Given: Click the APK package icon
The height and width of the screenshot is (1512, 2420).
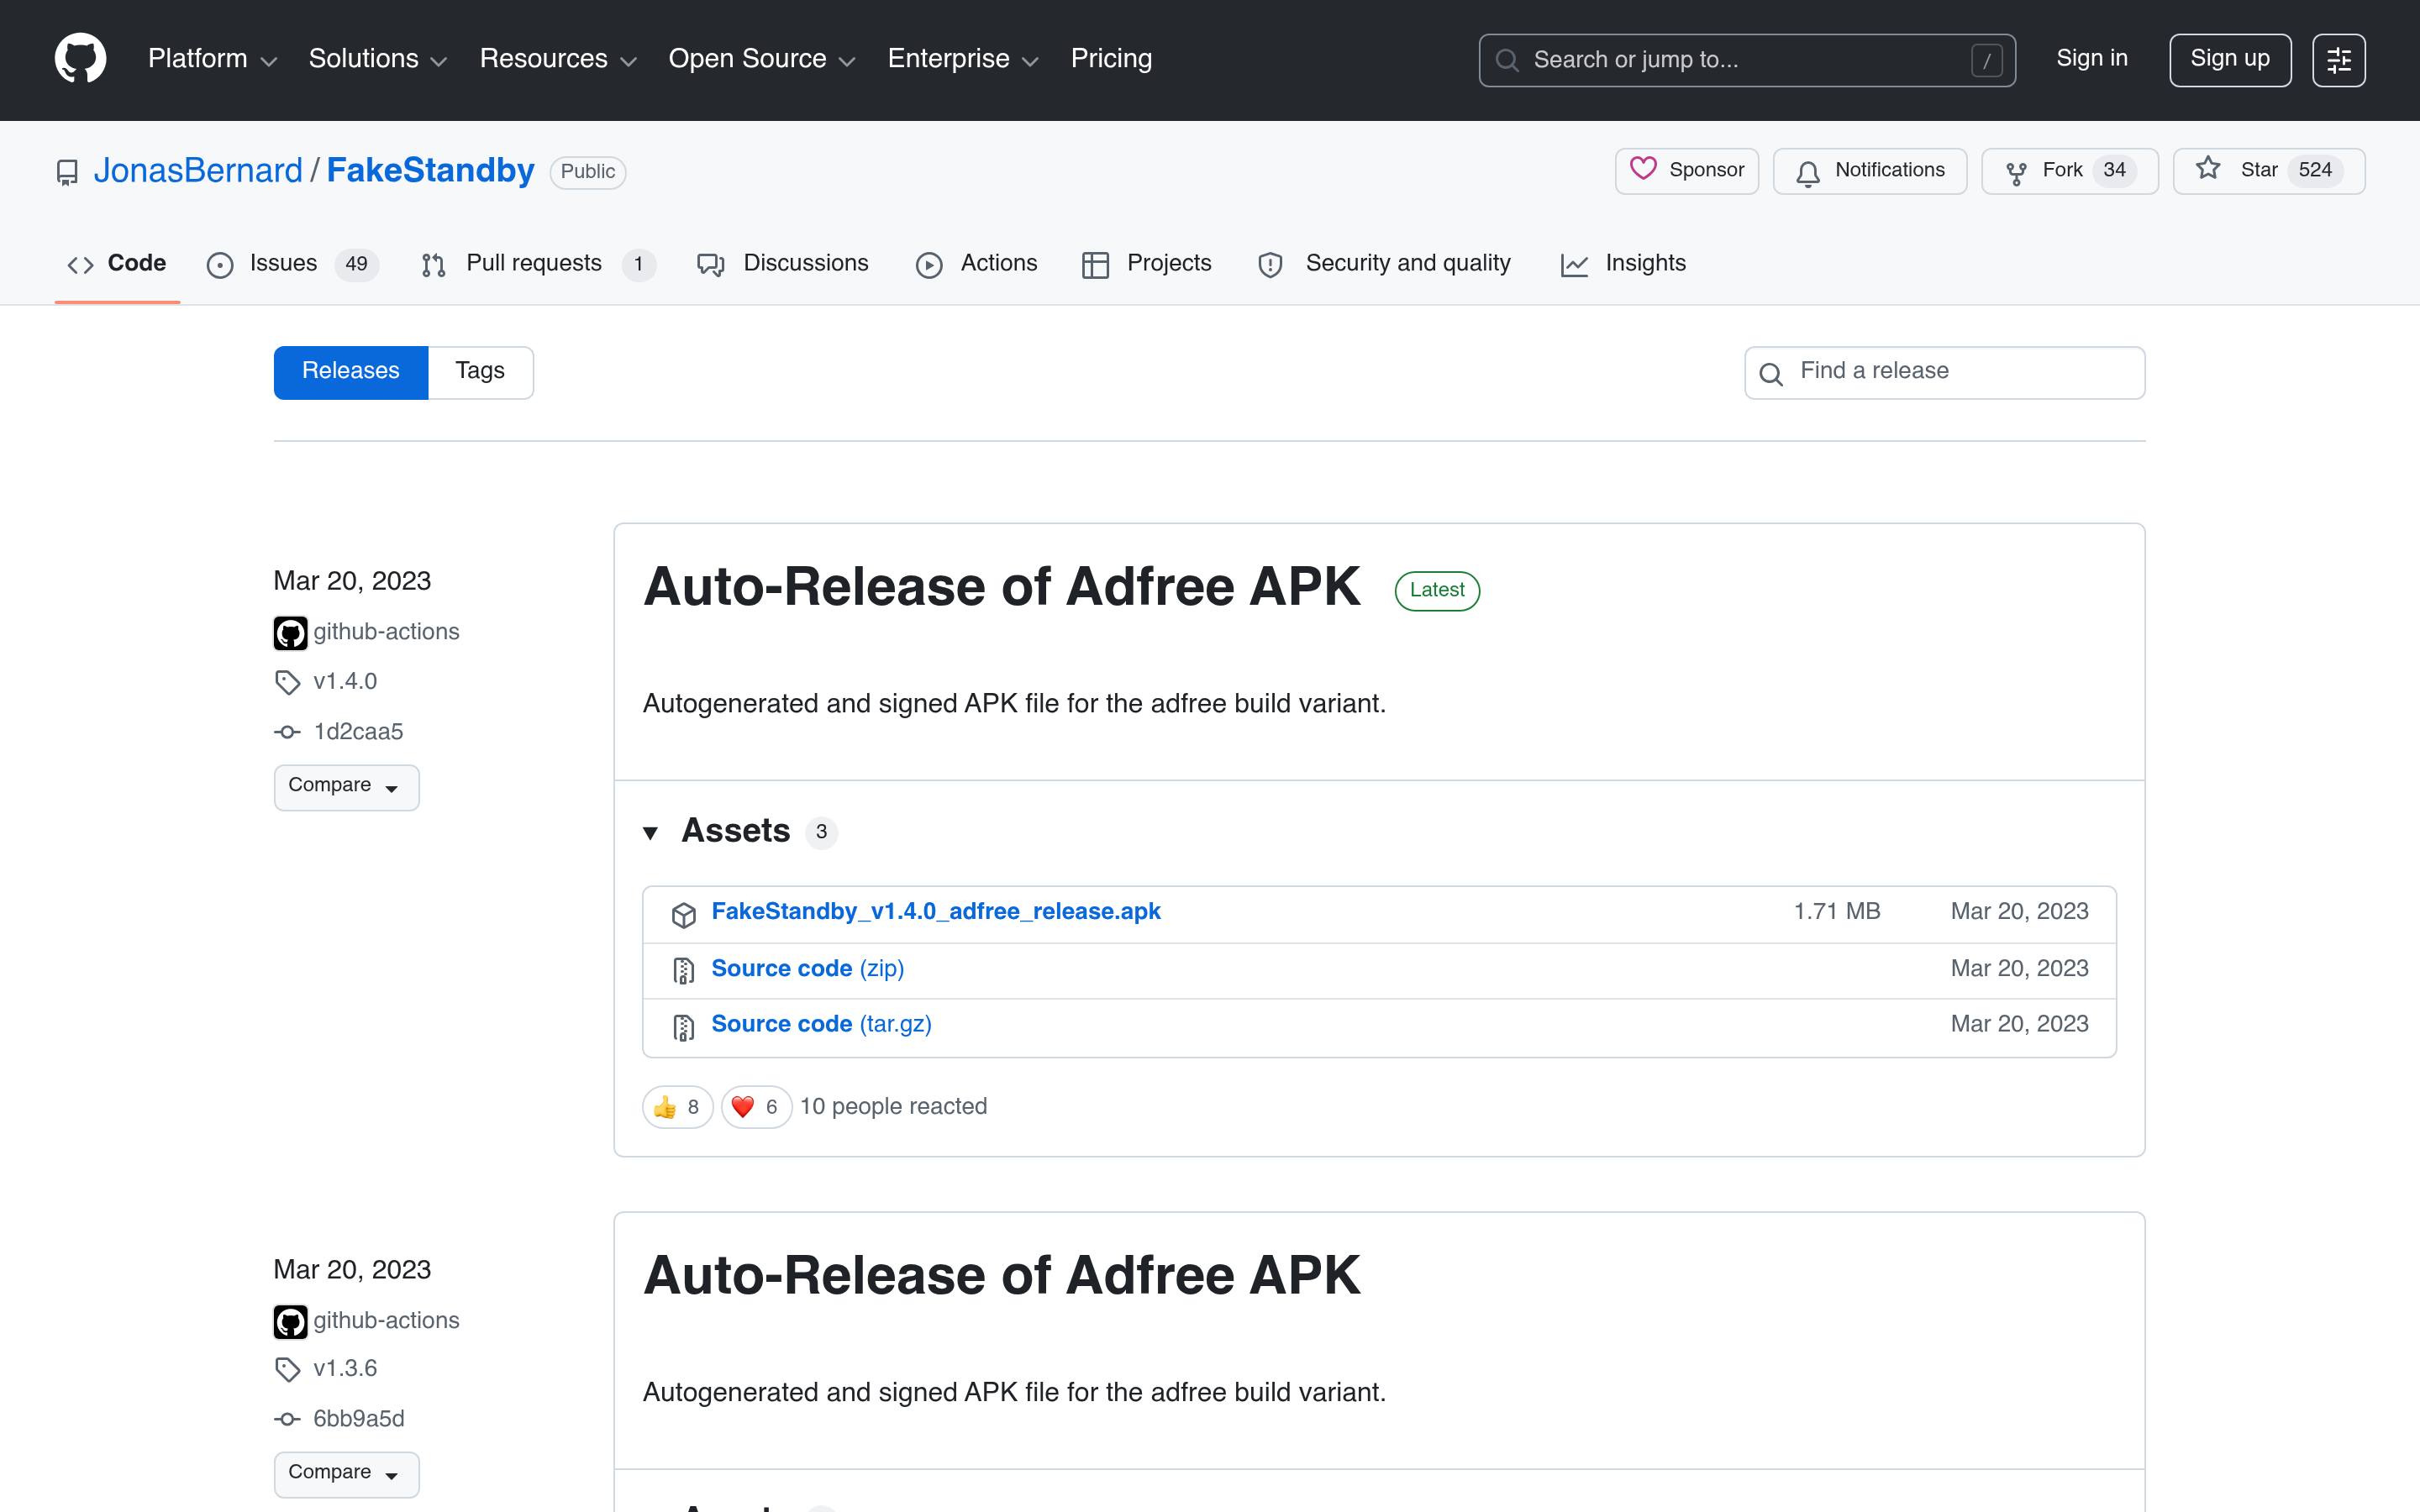Looking at the screenshot, I should (x=684, y=914).
